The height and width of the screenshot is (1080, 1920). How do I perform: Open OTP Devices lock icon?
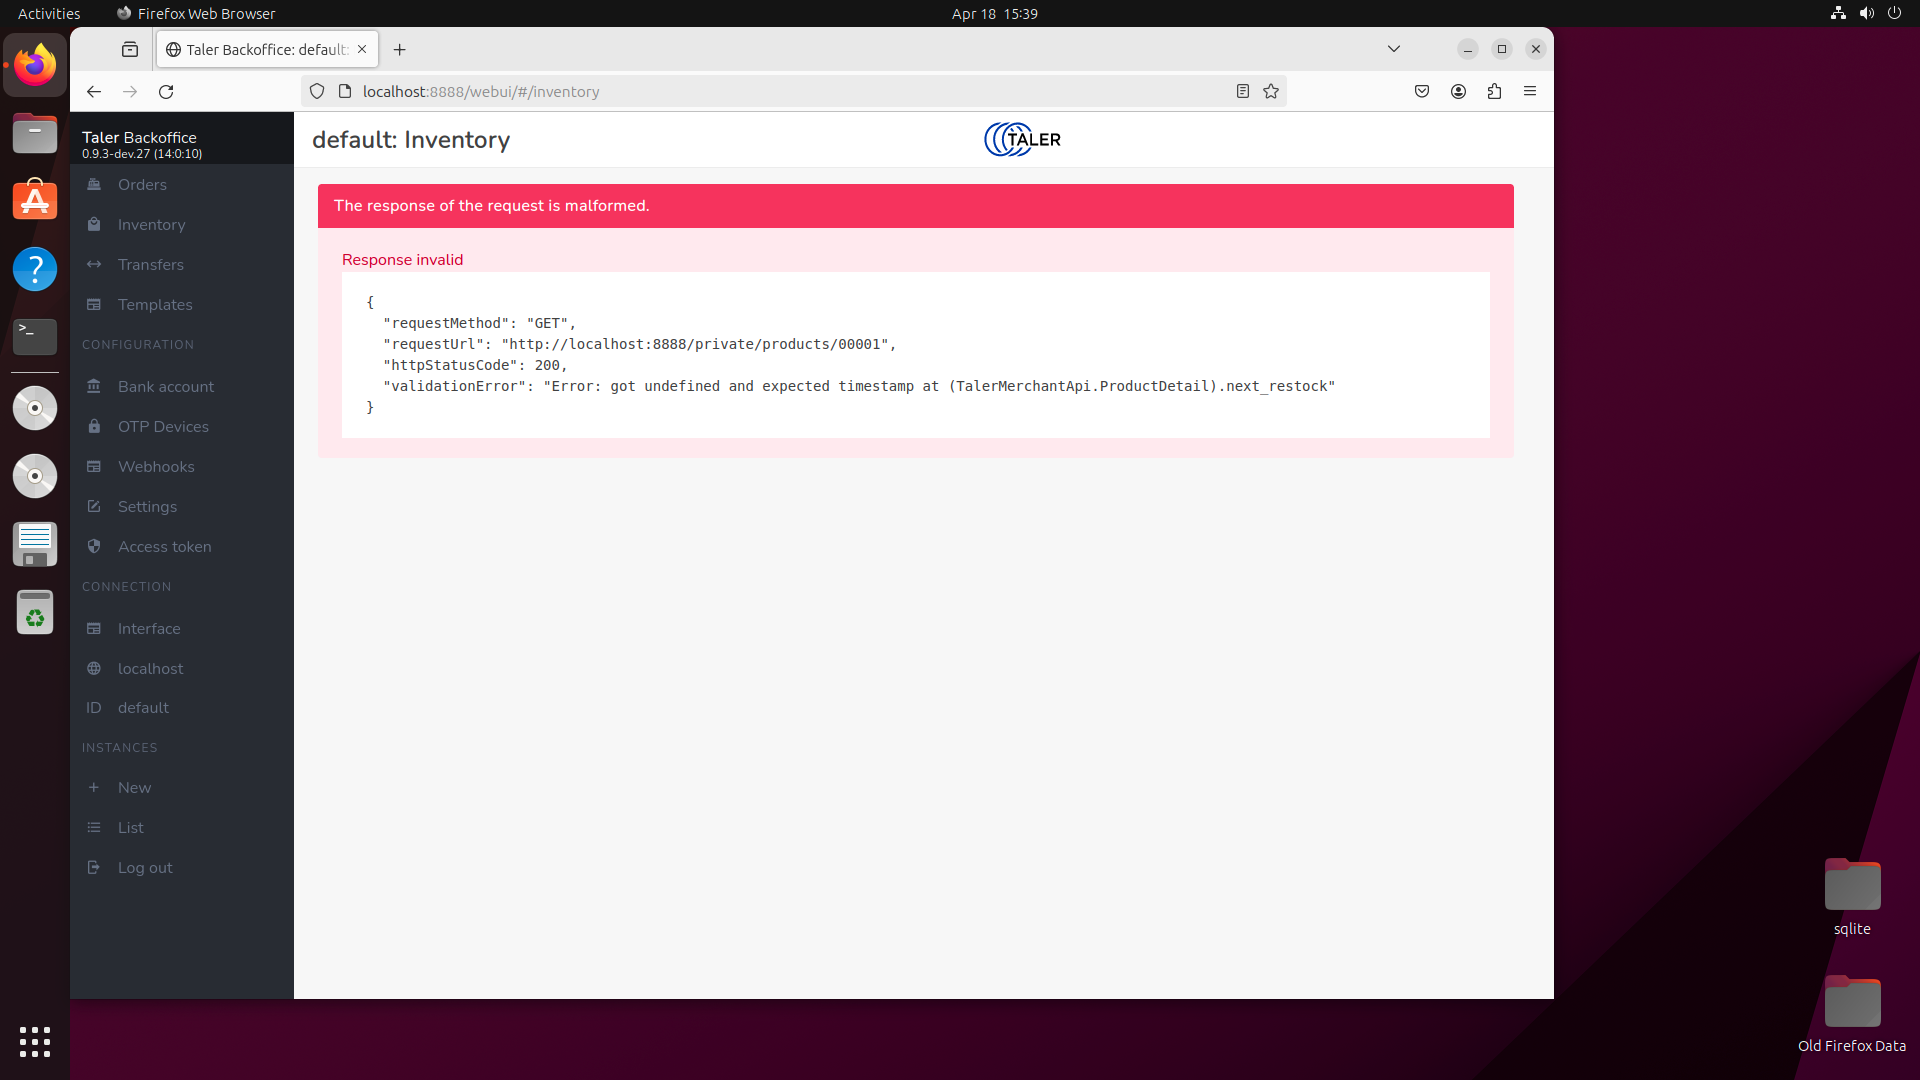click(x=94, y=427)
